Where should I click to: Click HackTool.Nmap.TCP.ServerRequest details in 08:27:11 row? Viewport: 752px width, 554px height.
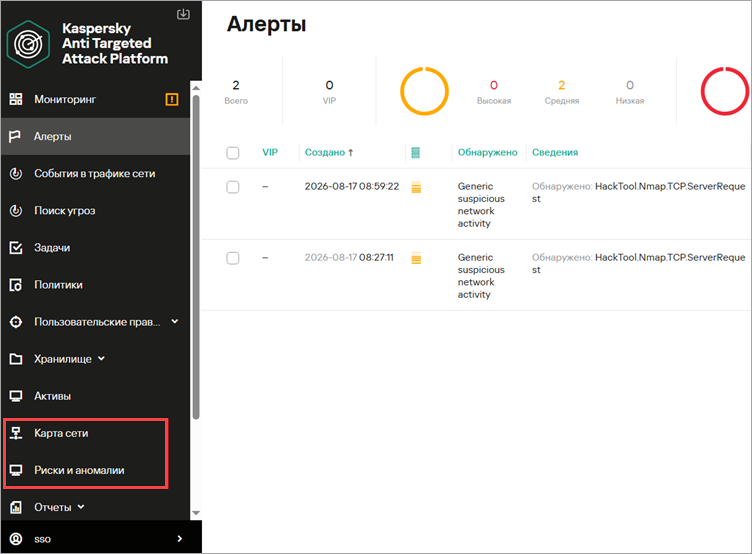638,263
